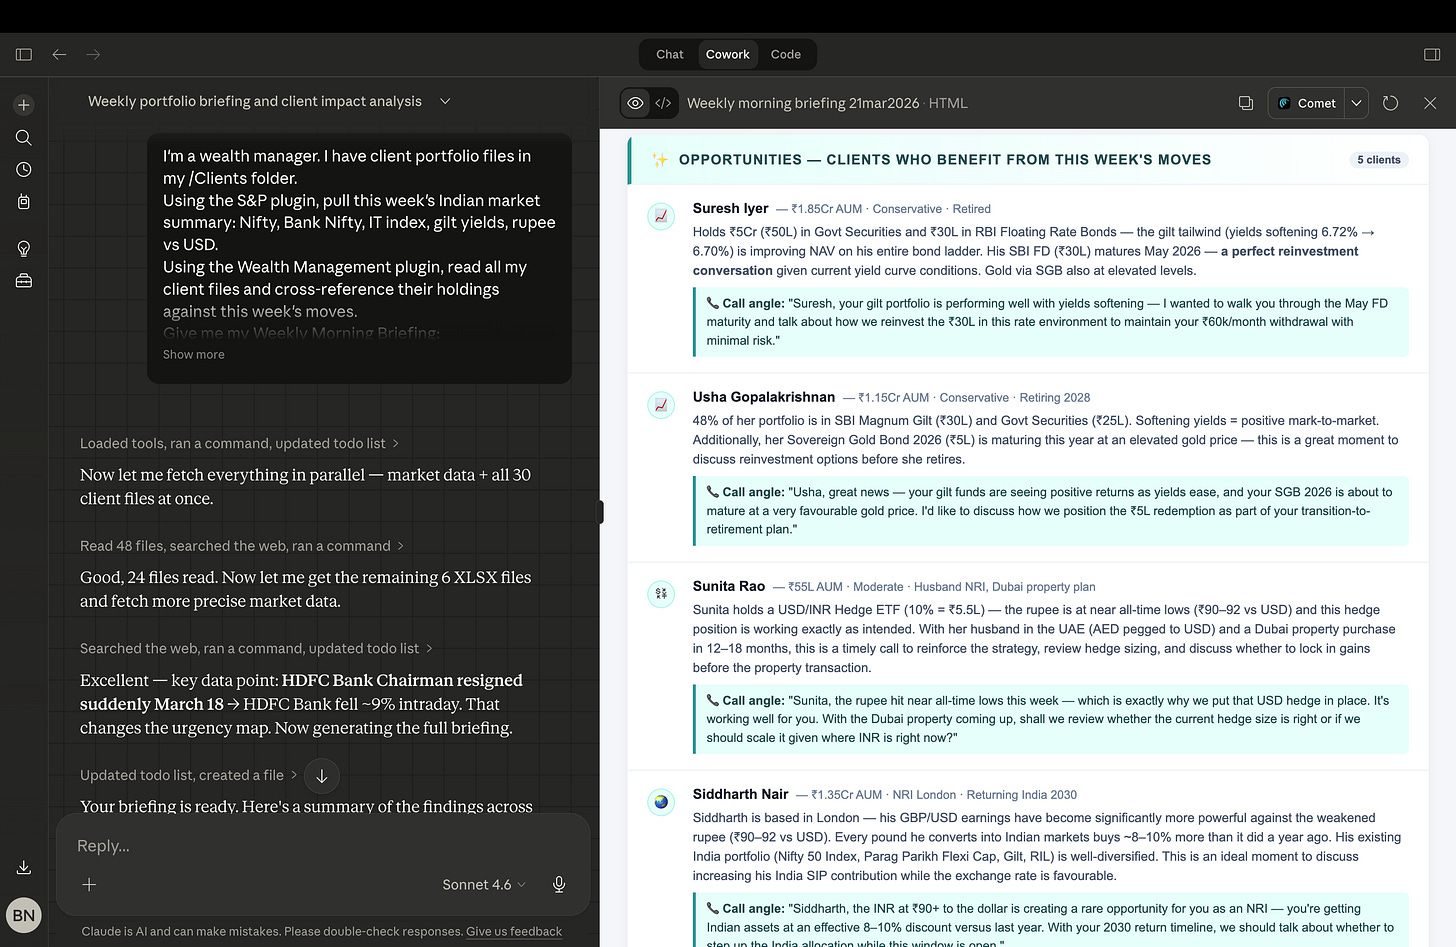Screen dimensions: 1456x947
Task: Click Suresh Iyer's bond chart icon
Action: click(x=661, y=216)
